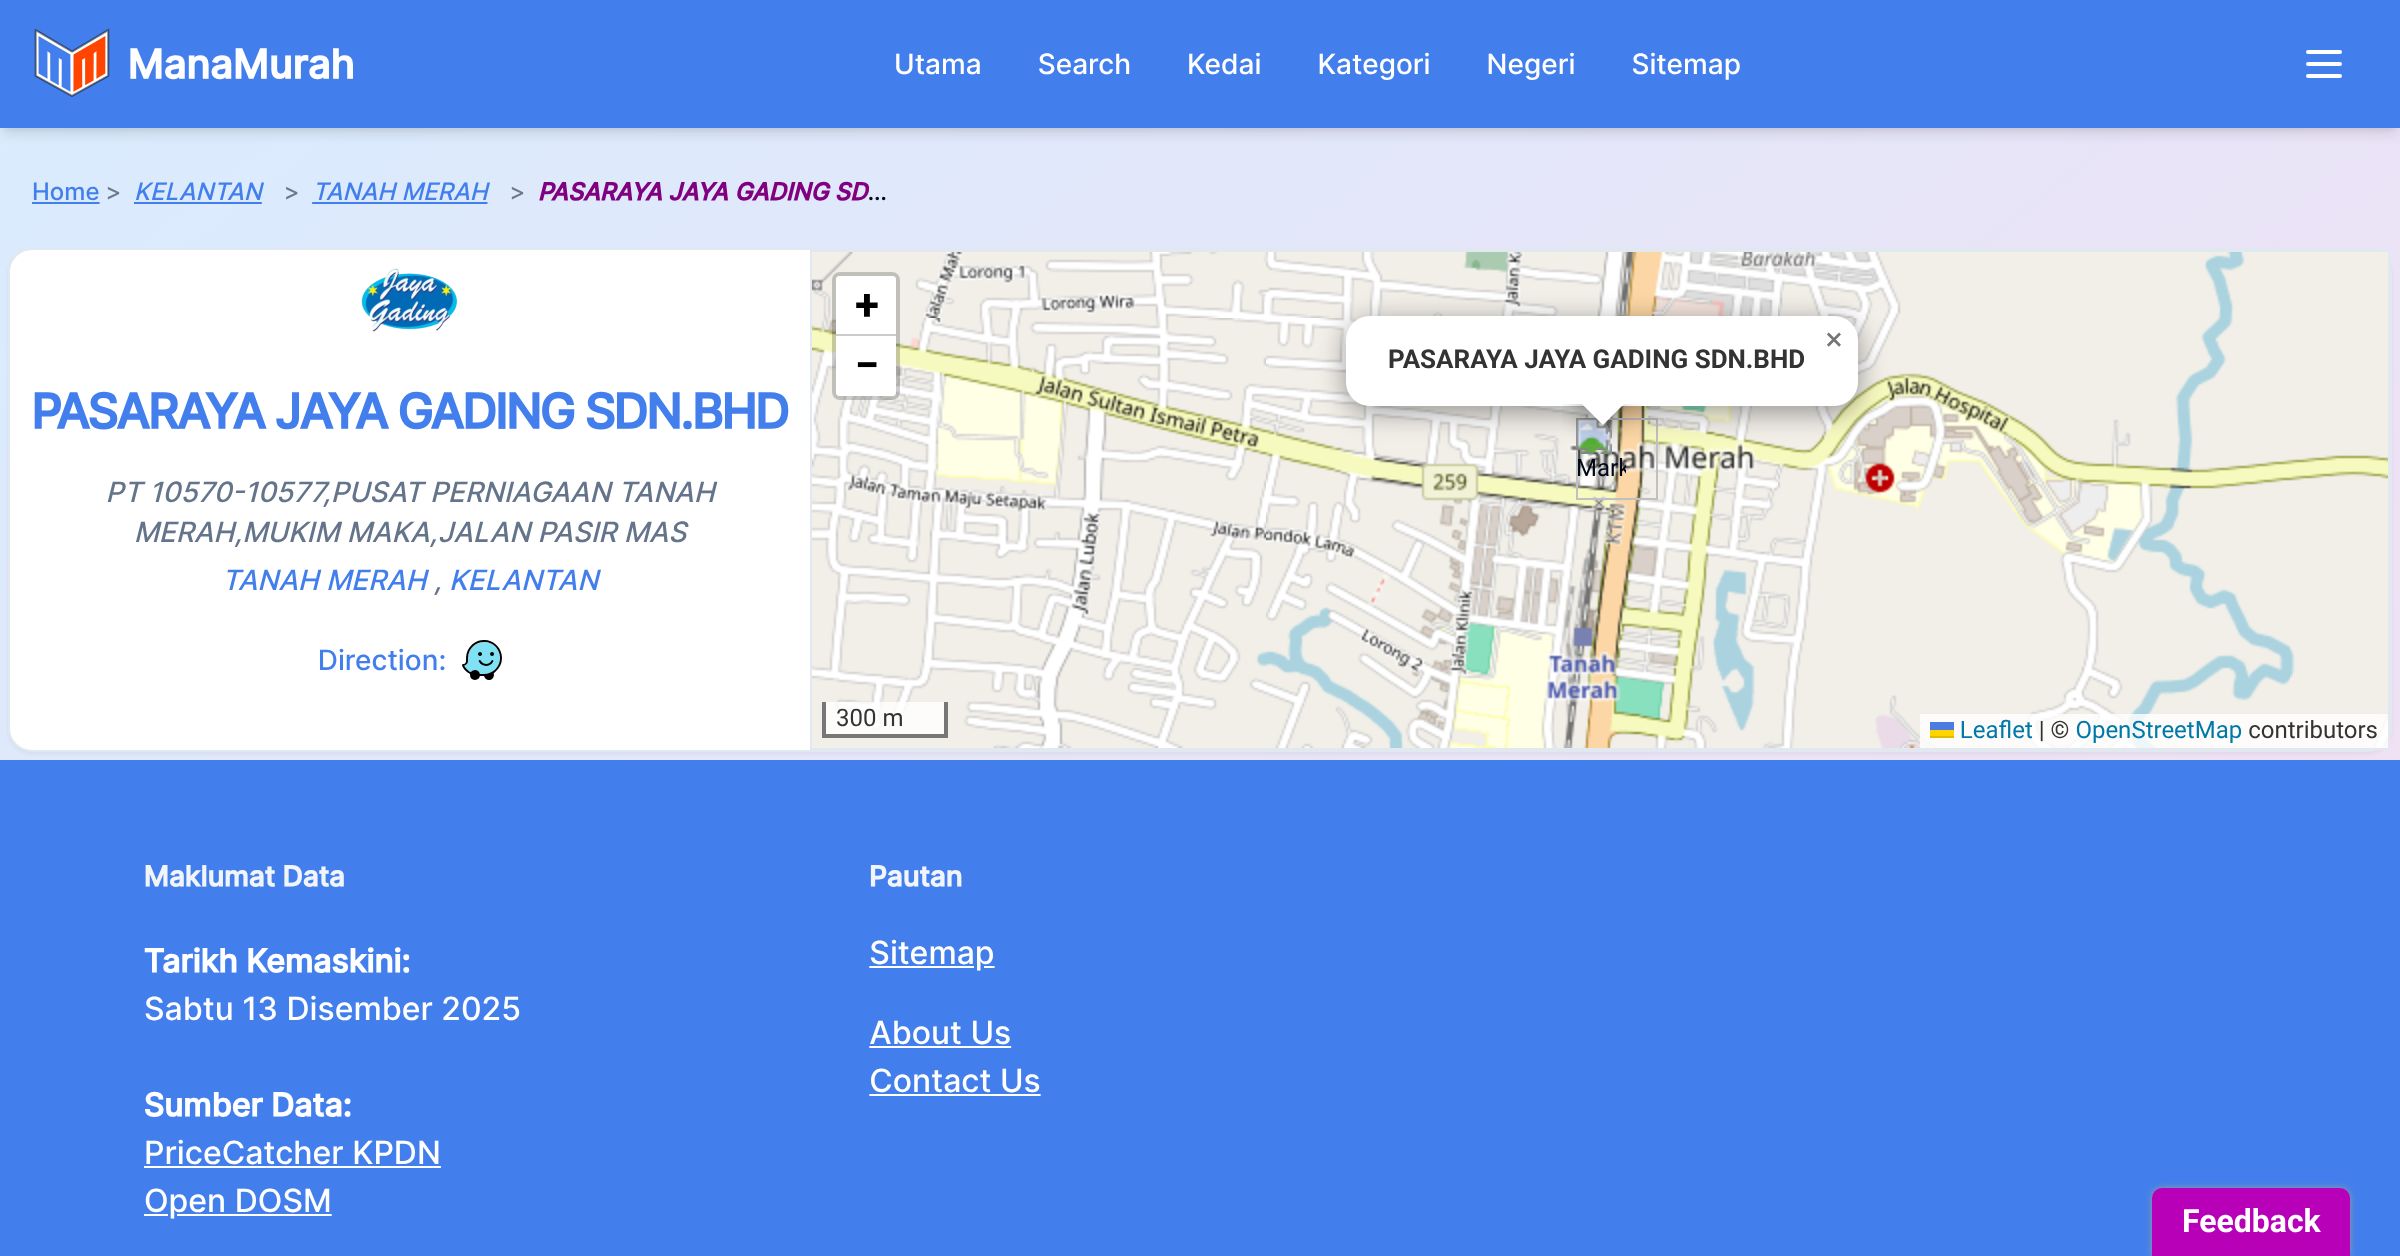The height and width of the screenshot is (1256, 2400).
Task: Zoom out on the map
Action: pyautogui.click(x=866, y=365)
